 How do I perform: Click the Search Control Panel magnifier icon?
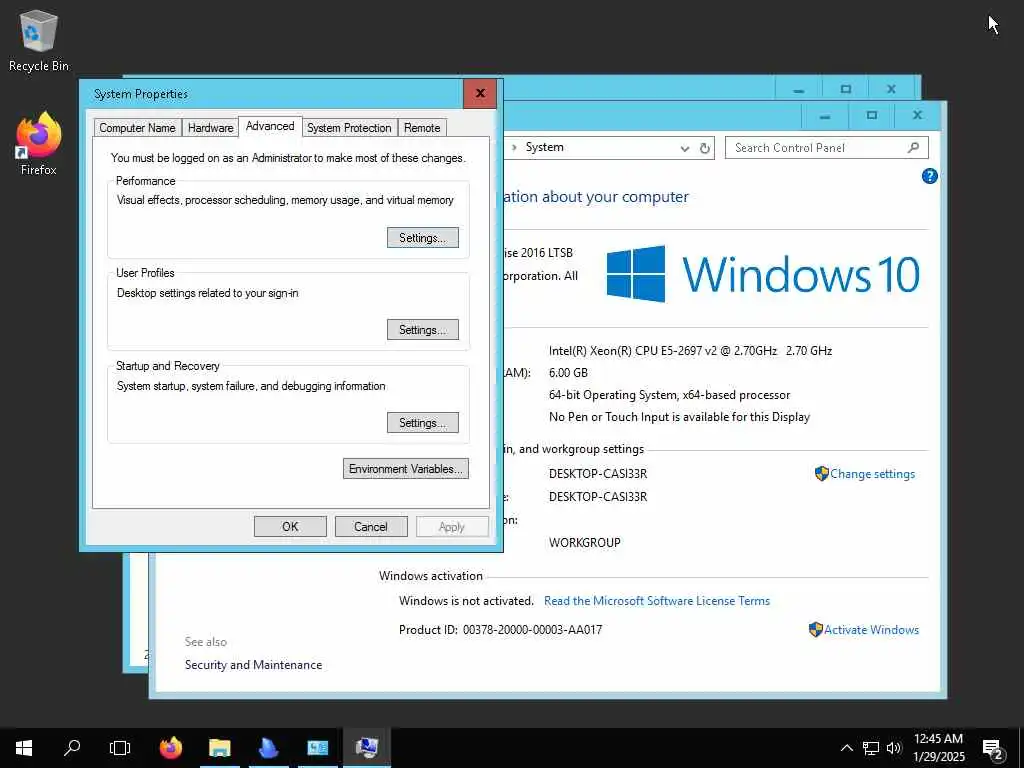(x=913, y=148)
